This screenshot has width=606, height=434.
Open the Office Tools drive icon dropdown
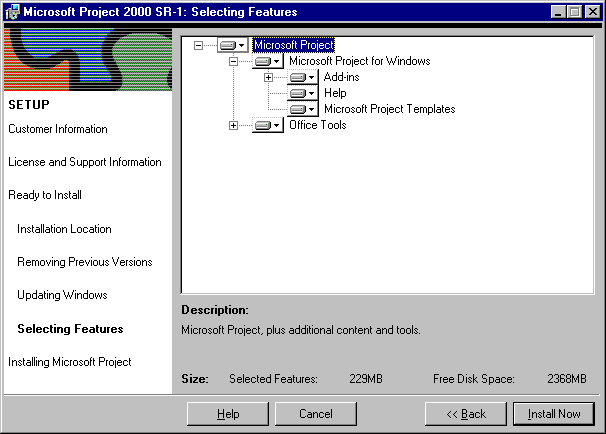[267, 125]
